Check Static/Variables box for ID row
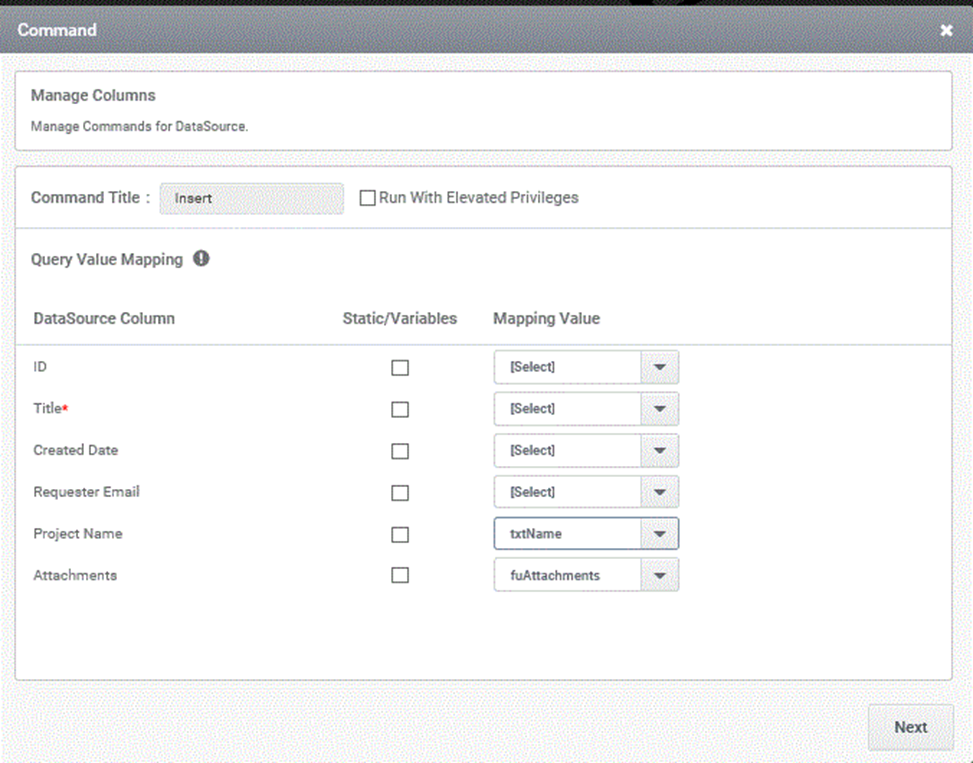 pos(400,368)
